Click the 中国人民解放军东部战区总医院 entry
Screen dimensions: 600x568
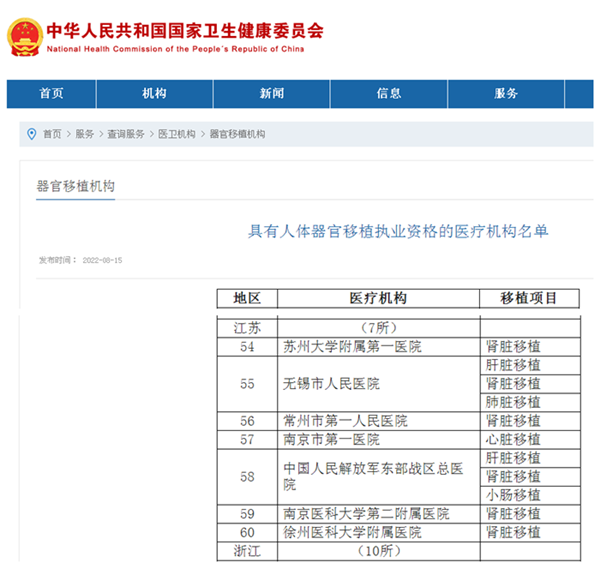(376, 476)
